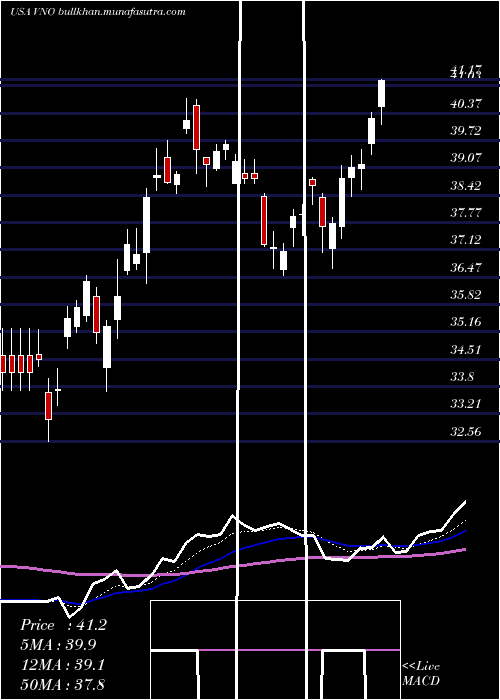
Task: Click the price label 39.07
Action: [466, 158]
